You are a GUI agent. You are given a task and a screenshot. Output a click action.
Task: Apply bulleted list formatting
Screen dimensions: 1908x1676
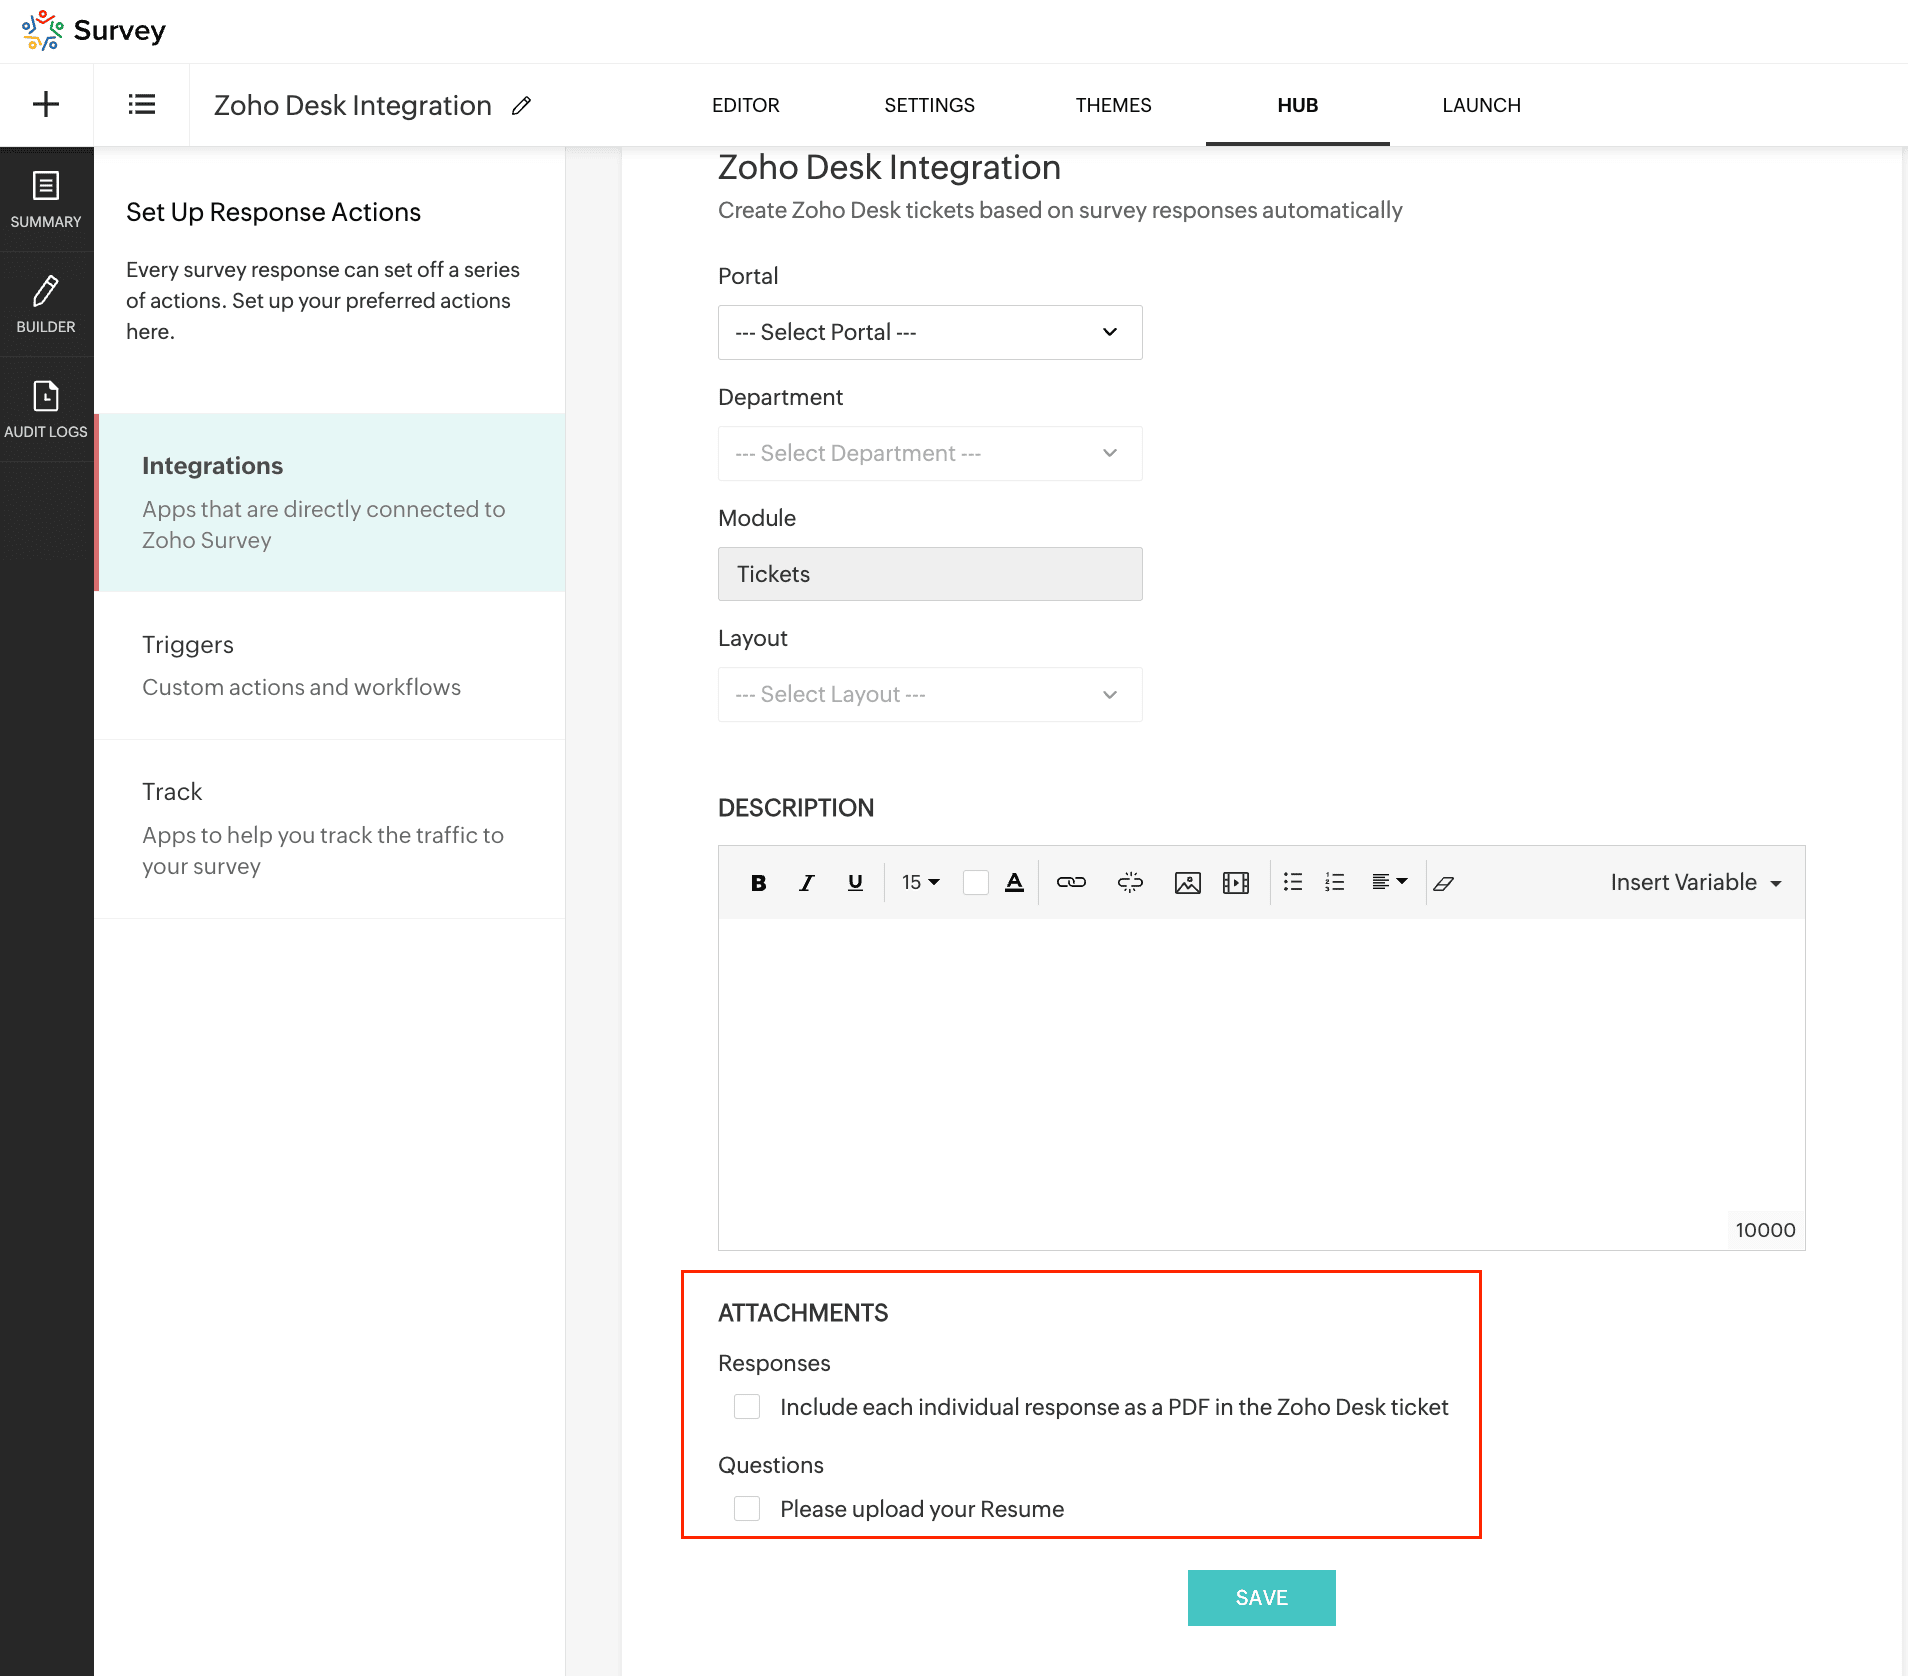point(1293,882)
